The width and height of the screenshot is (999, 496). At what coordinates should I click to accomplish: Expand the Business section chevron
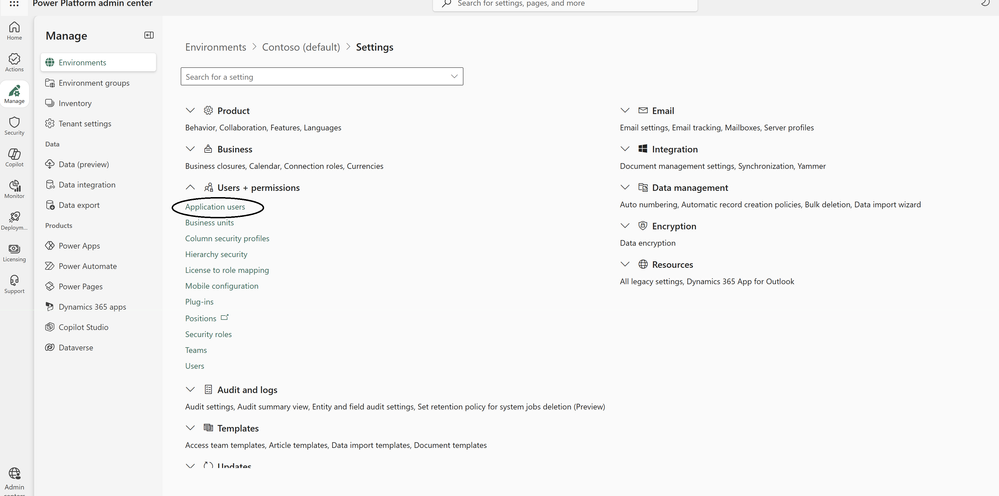tap(190, 149)
